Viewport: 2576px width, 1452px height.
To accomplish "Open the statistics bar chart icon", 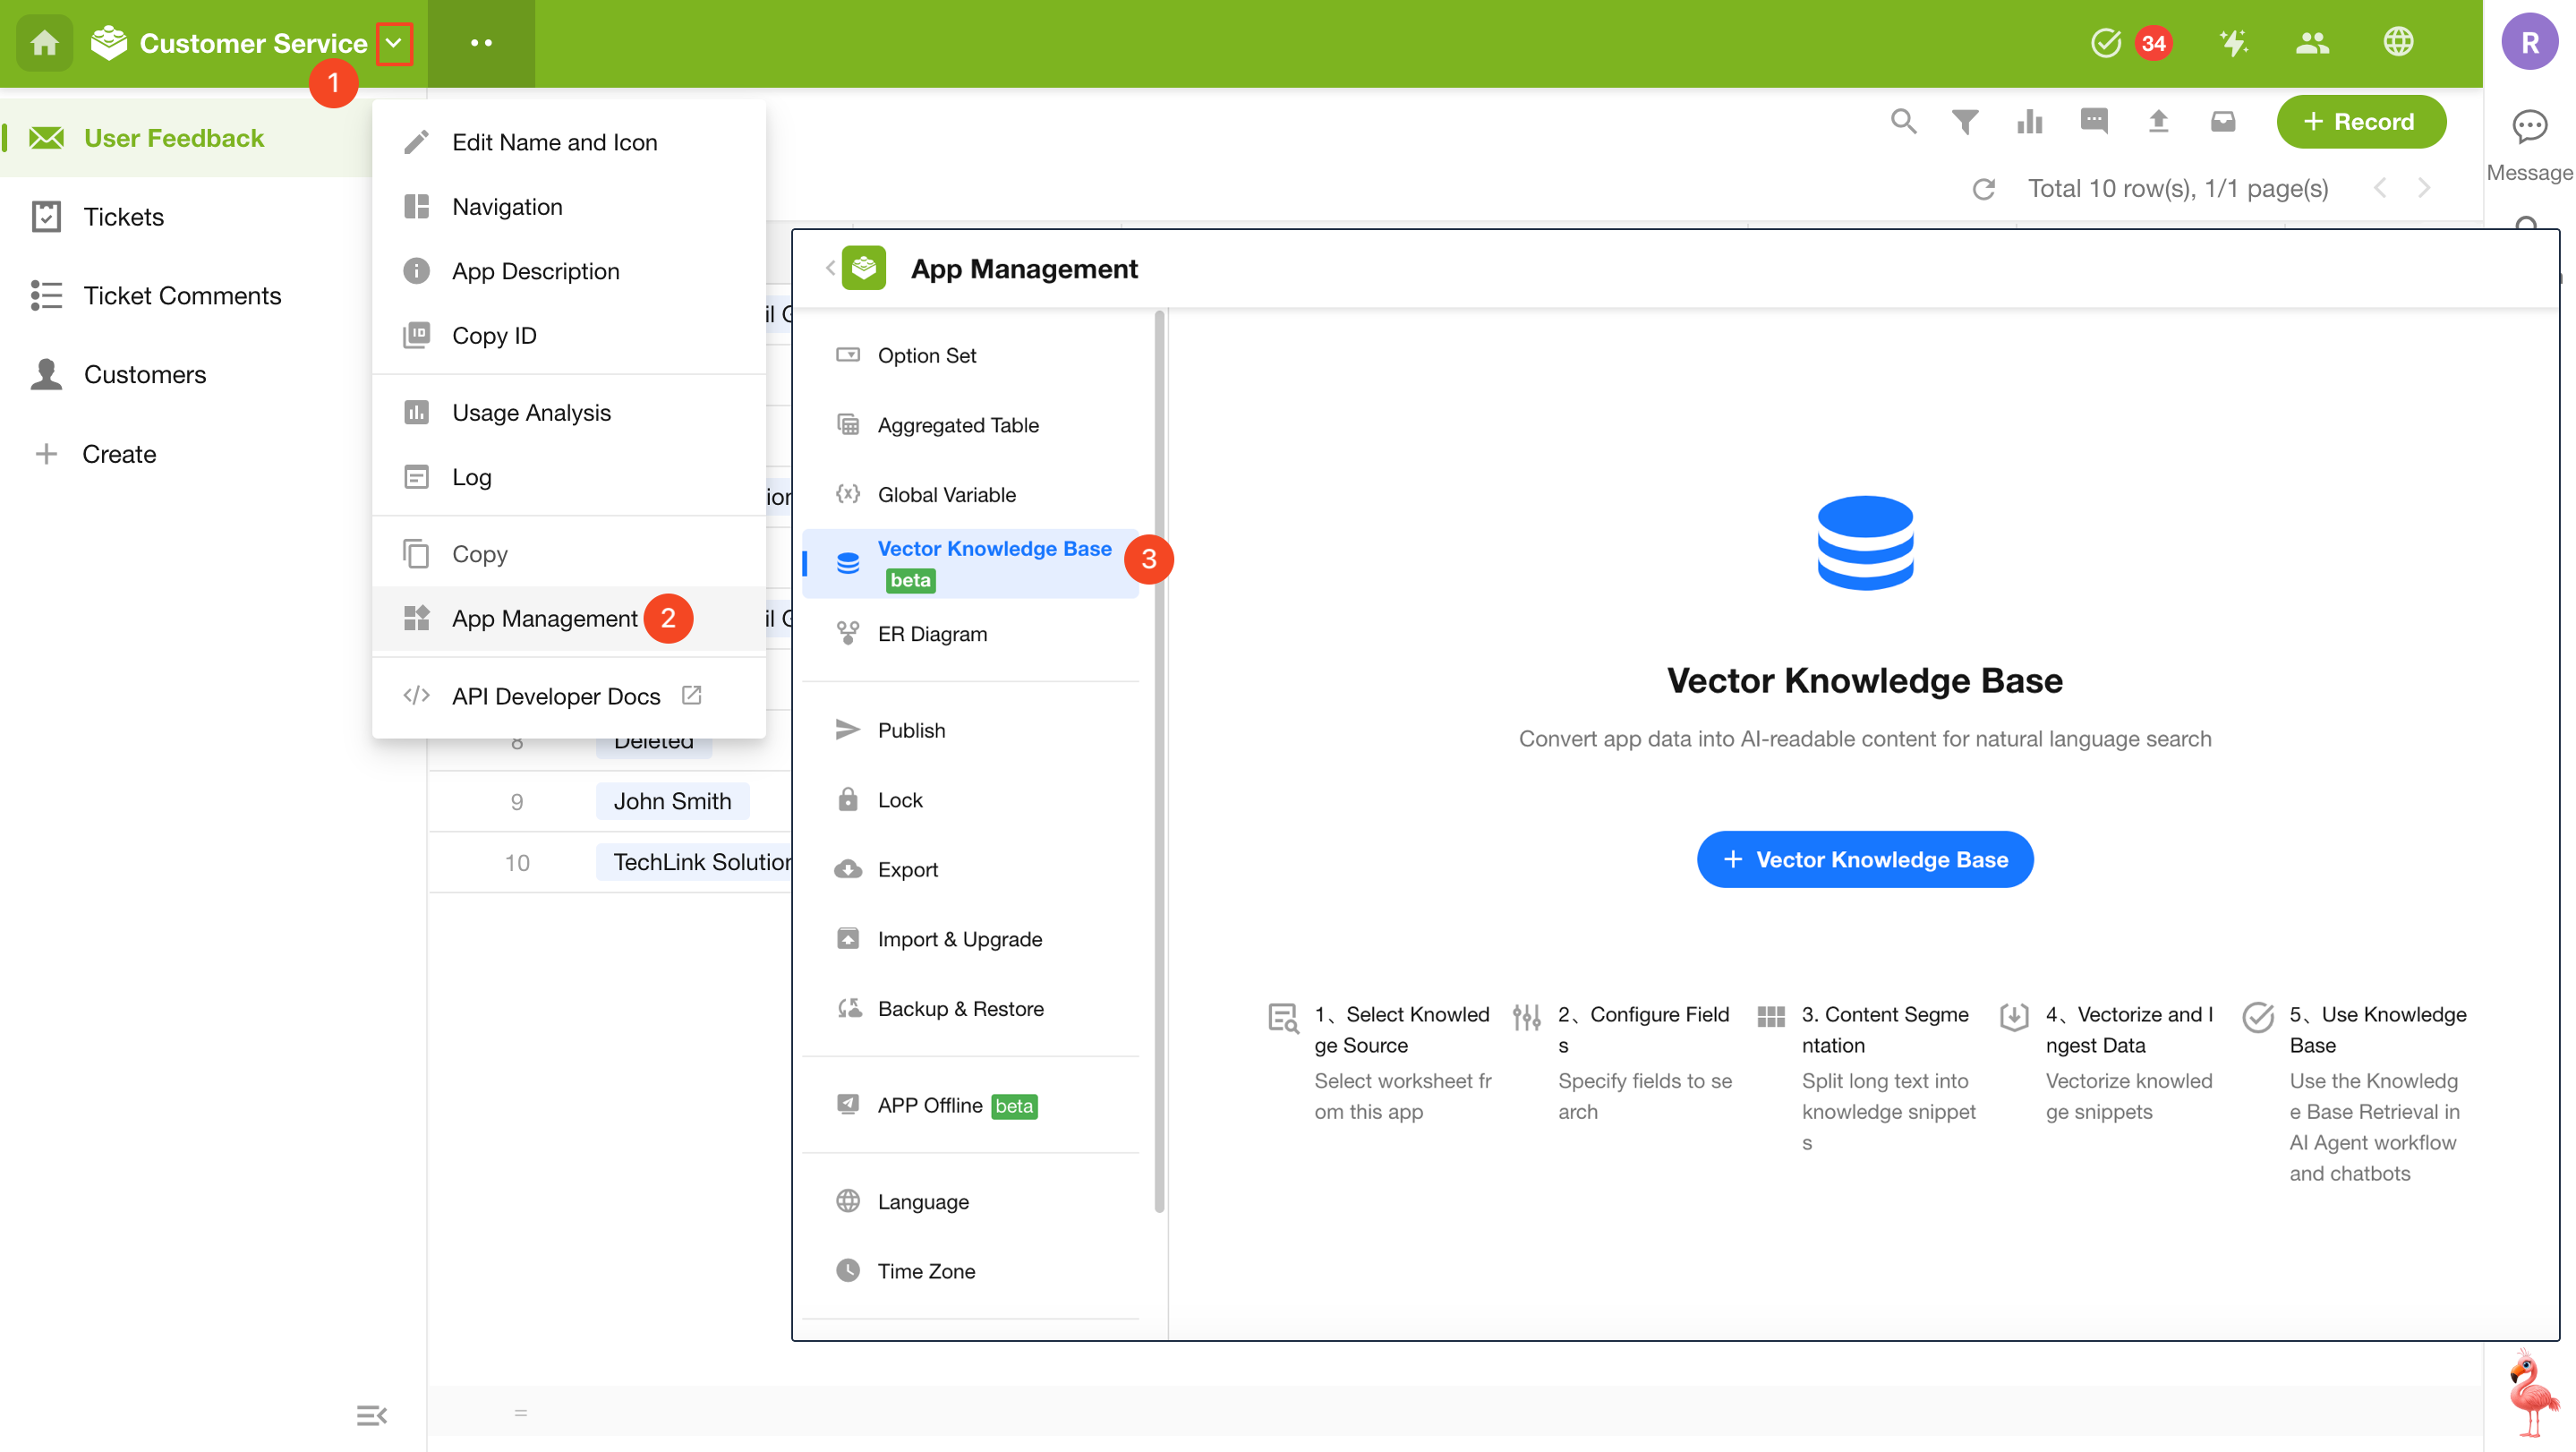I will pyautogui.click(x=2029, y=121).
